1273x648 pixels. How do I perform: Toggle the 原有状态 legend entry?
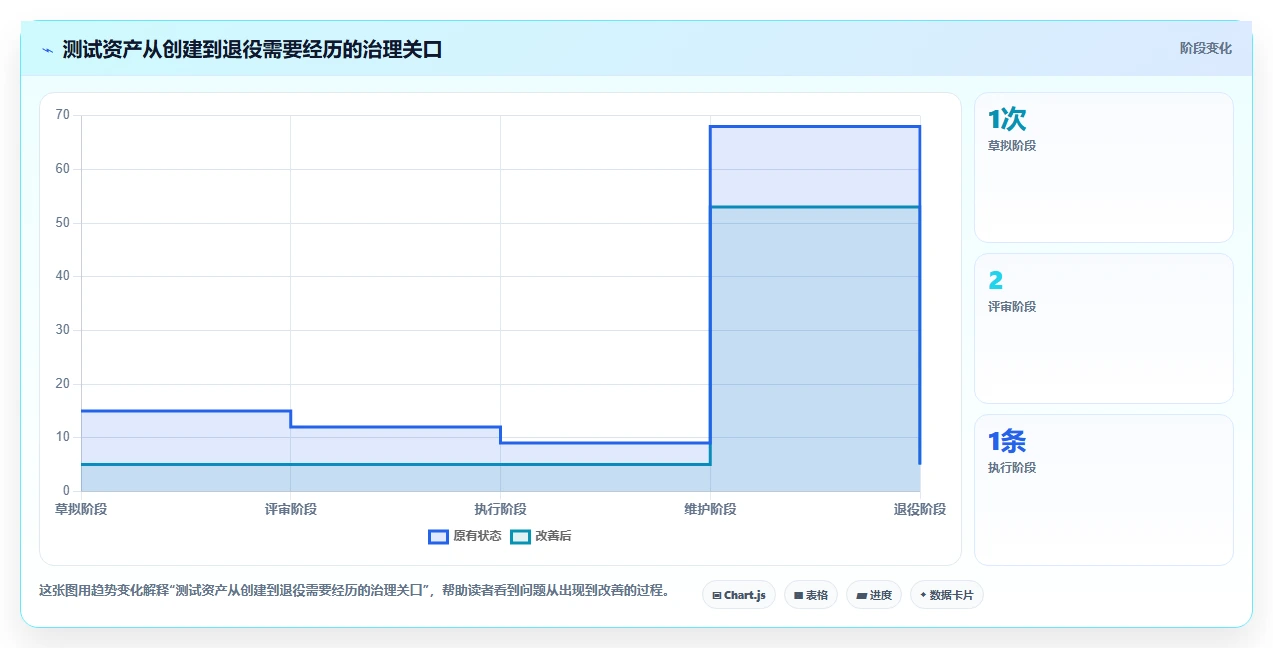pos(465,536)
